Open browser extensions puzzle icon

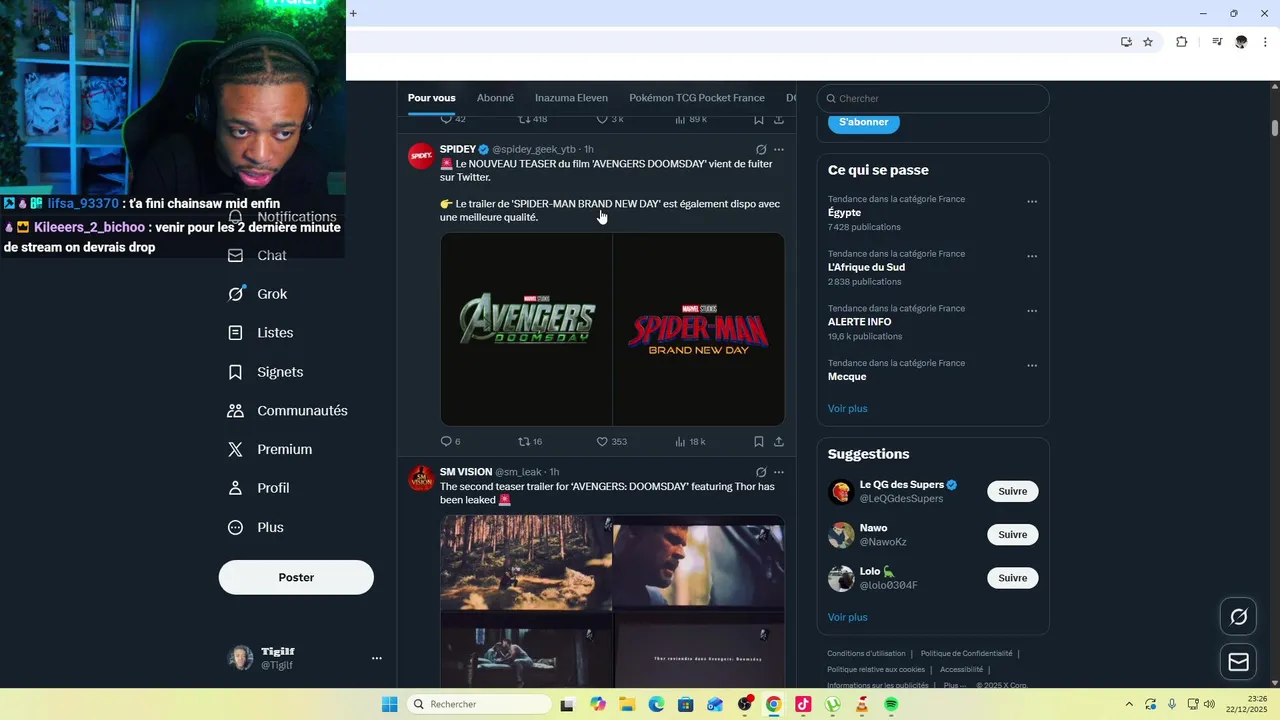[1181, 42]
